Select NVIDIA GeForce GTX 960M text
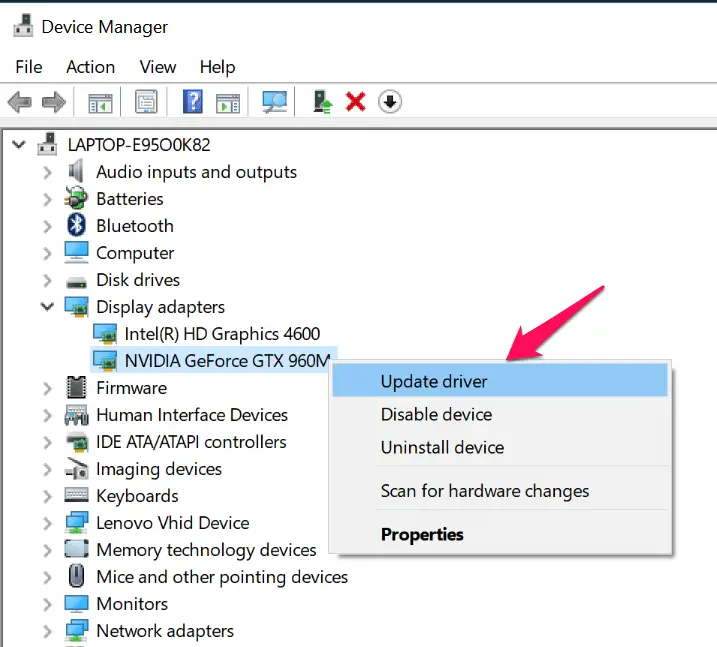717x647 pixels. coord(227,361)
